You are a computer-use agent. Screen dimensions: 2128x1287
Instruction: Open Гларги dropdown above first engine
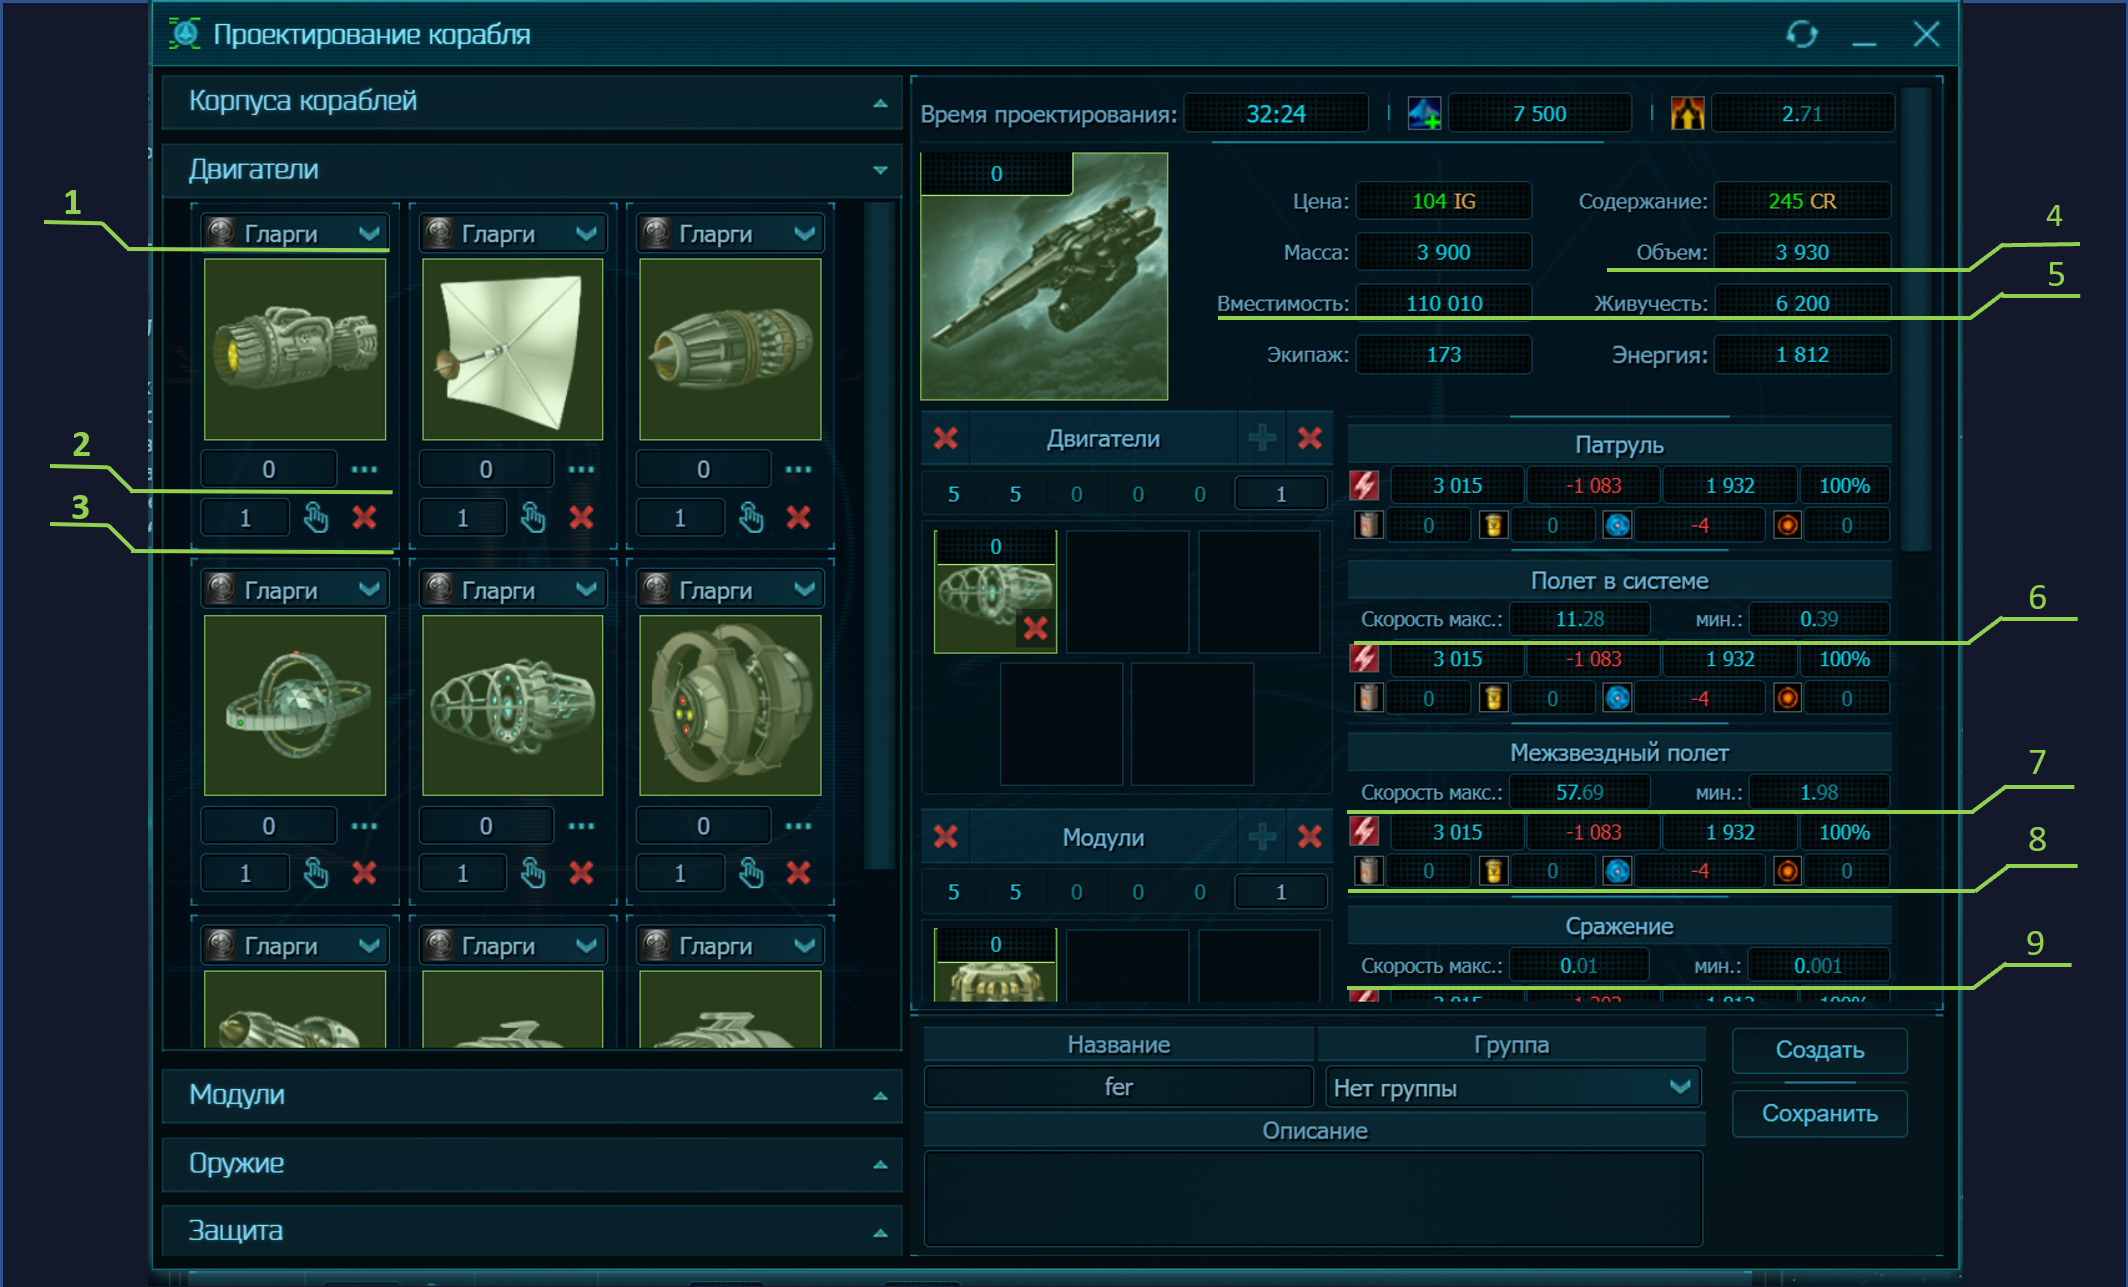(x=295, y=233)
